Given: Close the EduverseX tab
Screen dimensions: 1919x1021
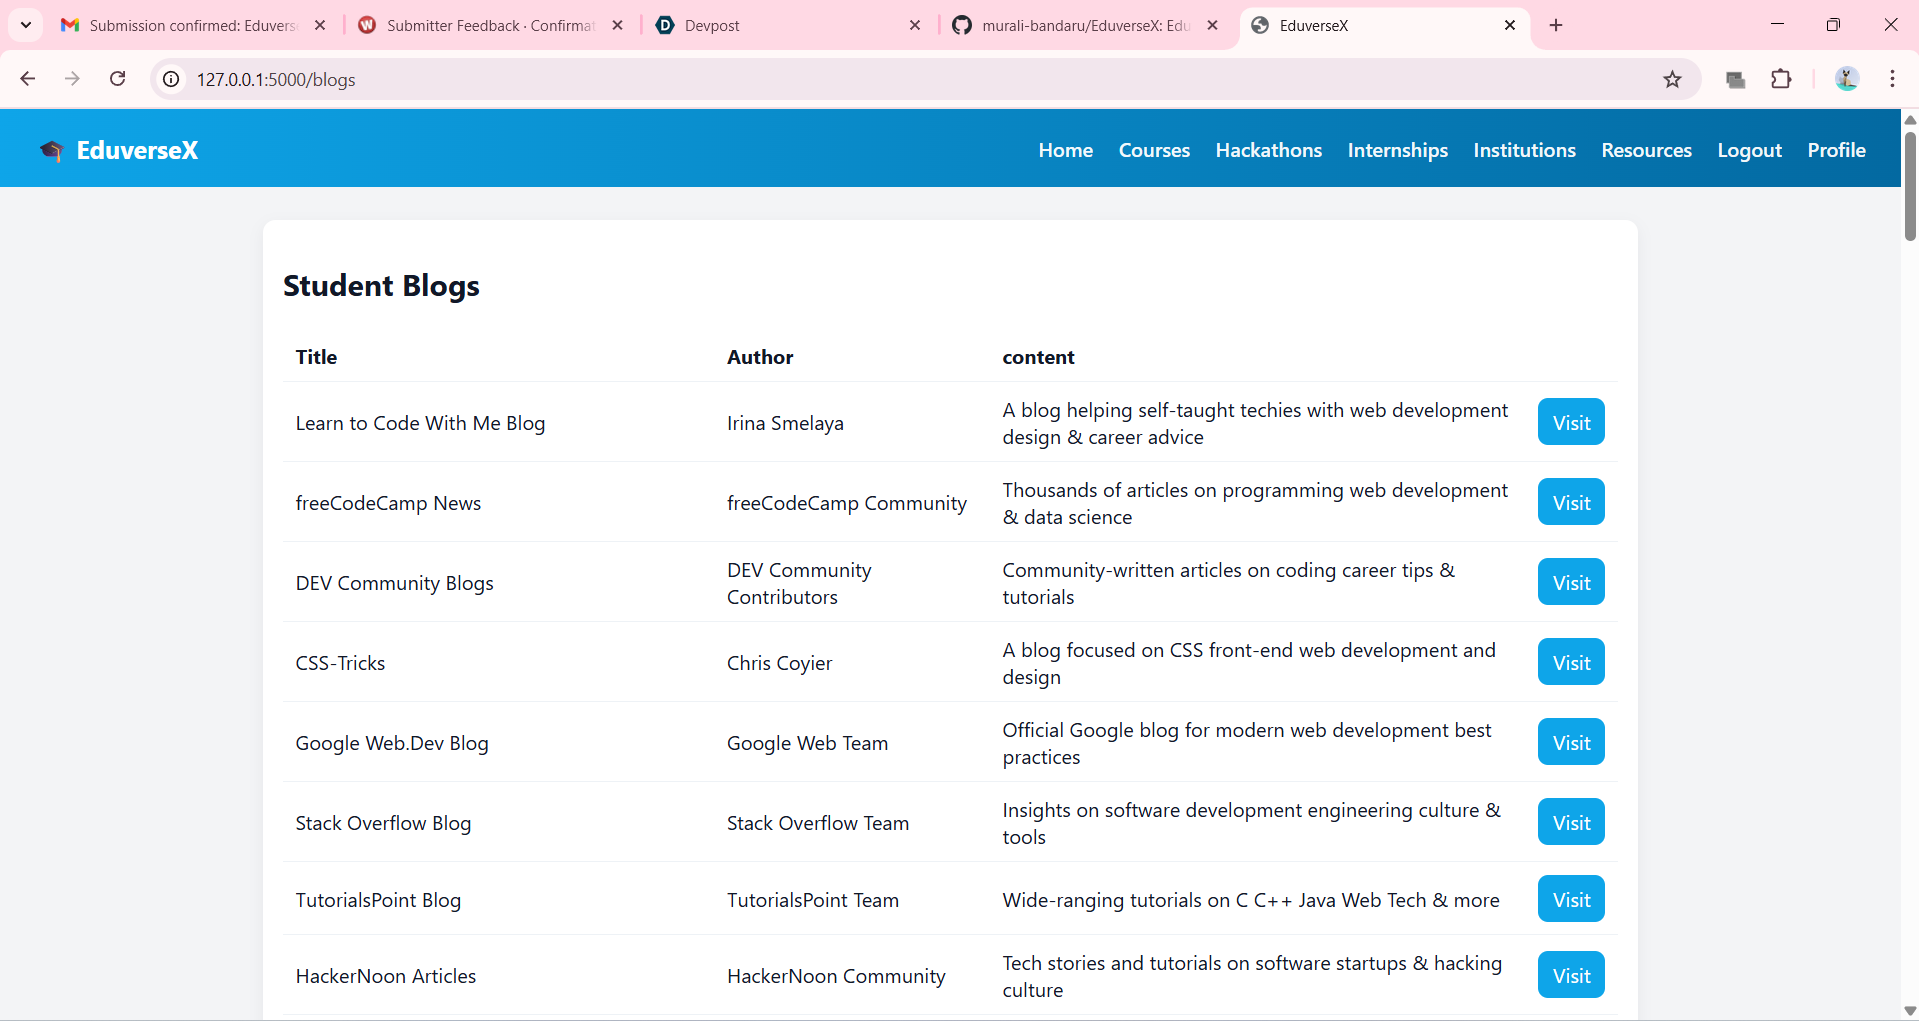Looking at the screenshot, I should click(1510, 25).
